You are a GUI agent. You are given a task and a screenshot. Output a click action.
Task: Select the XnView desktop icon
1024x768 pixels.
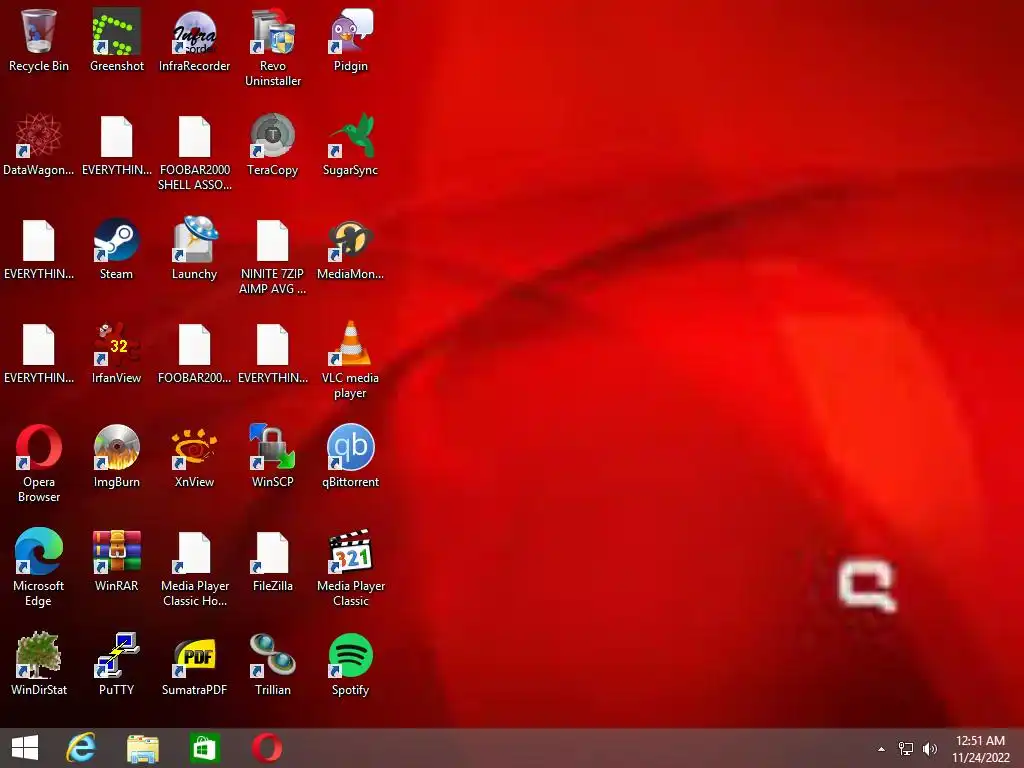(x=195, y=447)
